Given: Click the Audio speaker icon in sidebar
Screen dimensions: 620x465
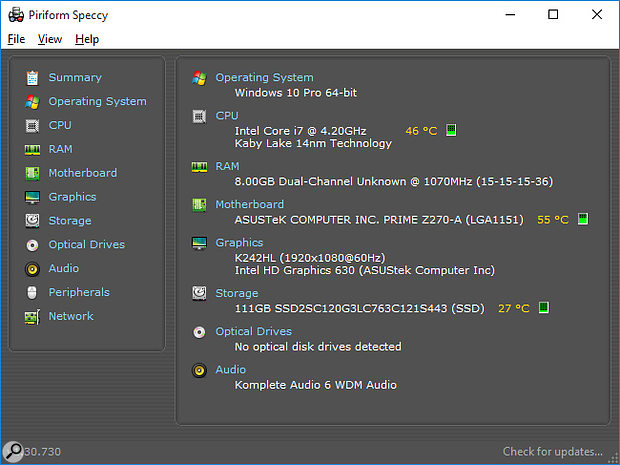Looking at the screenshot, I should 32,269.
